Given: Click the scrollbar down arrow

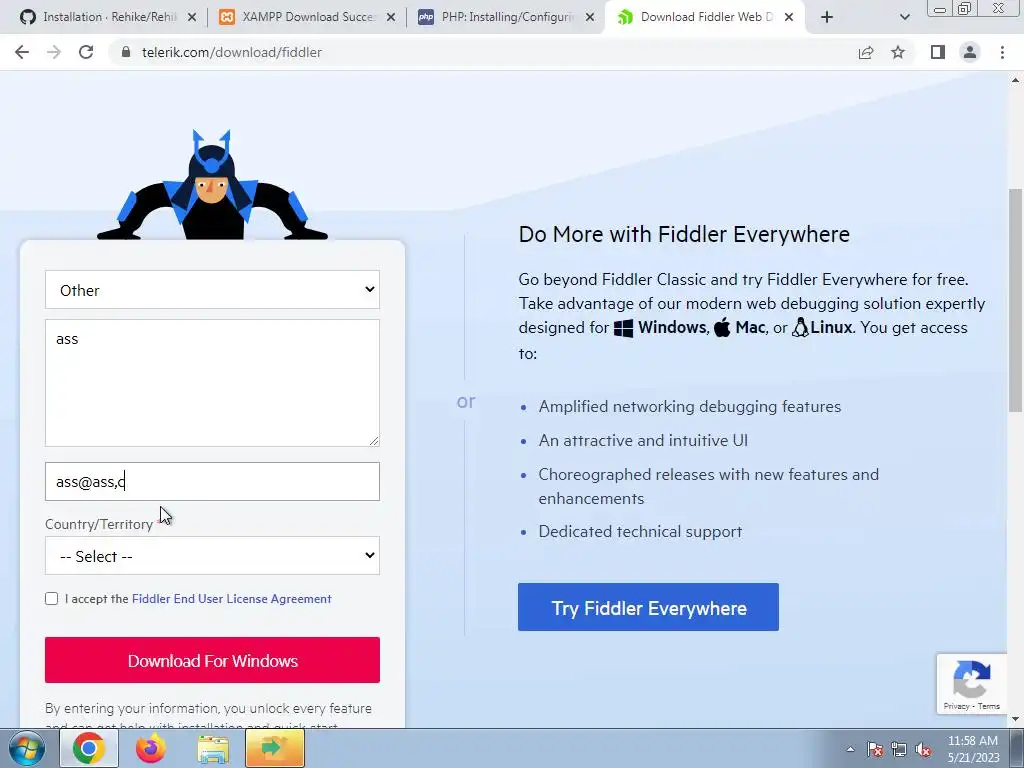Looking at the screenshot, I should coord(1015,719).
